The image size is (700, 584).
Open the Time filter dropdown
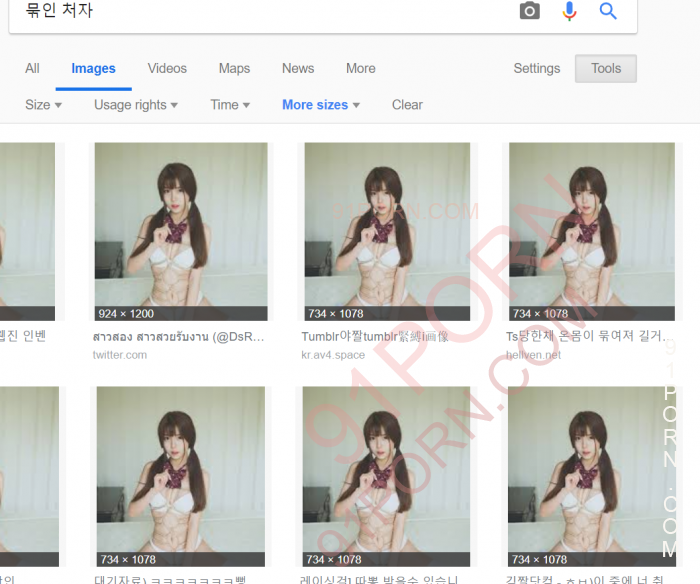230,105
